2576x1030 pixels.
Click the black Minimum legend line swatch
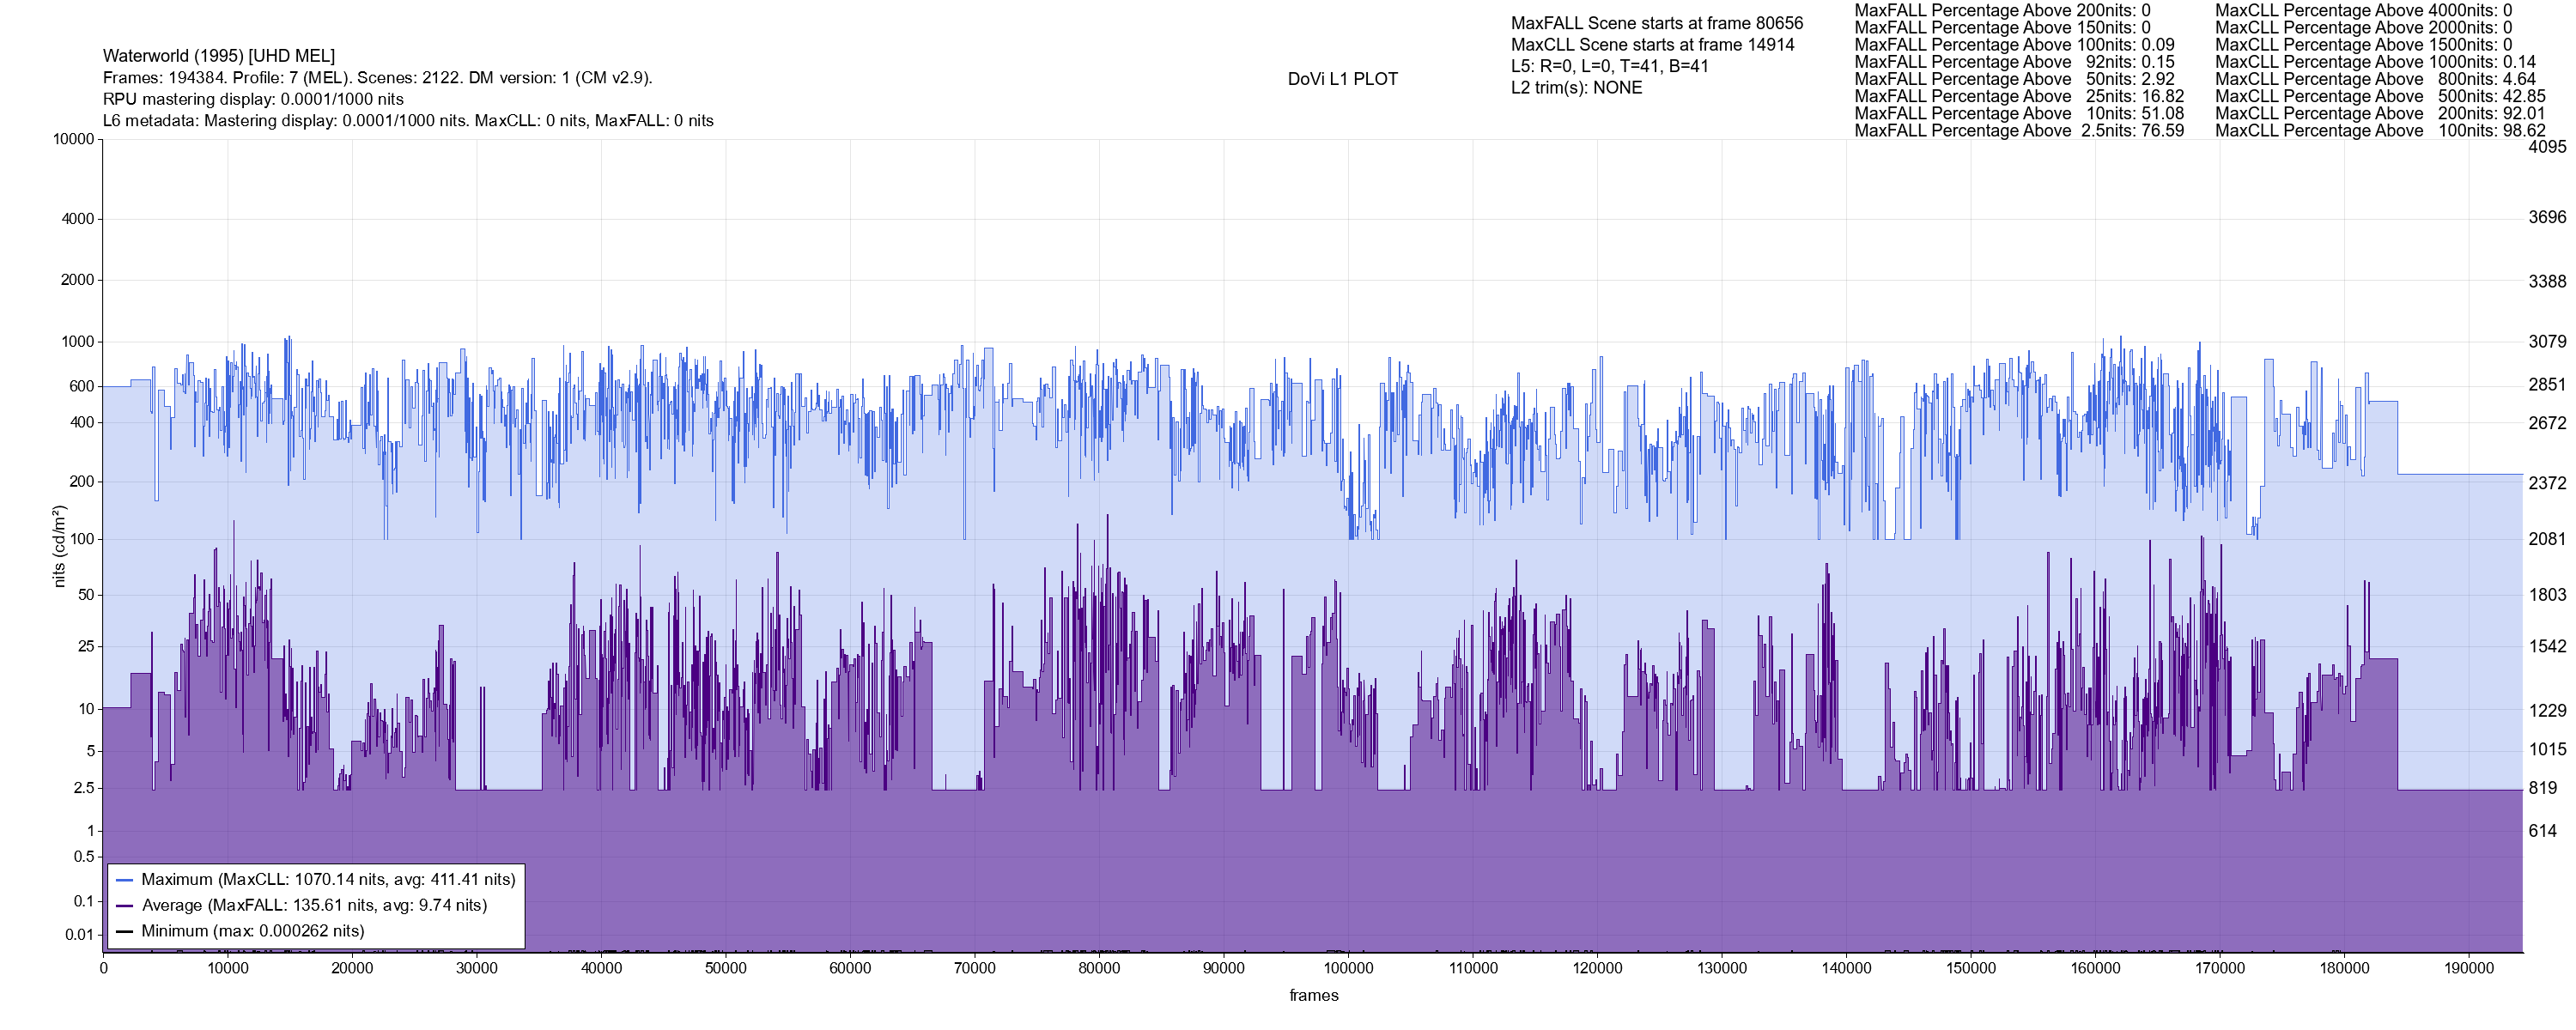click(x=125, y=931)
